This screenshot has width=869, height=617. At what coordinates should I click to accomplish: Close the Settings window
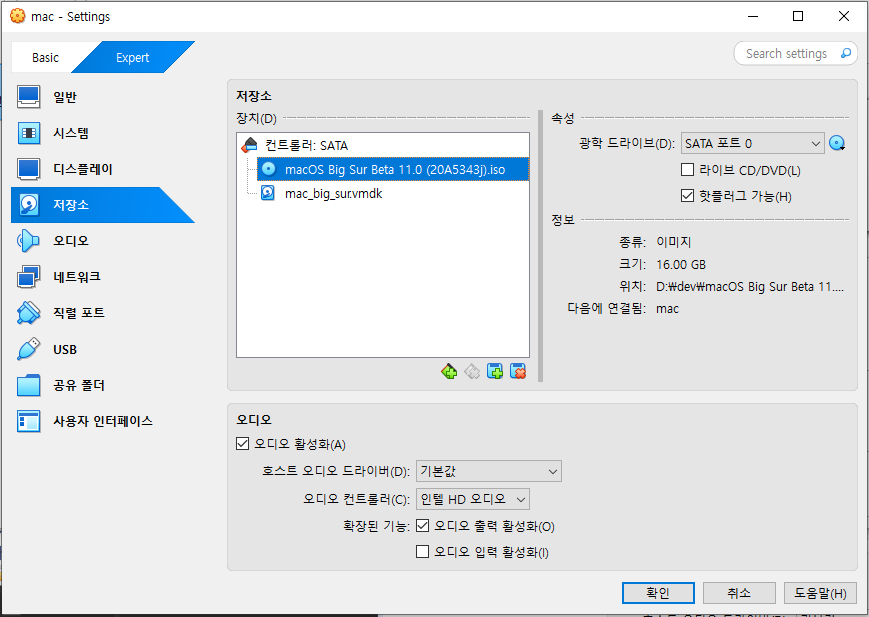(844, 16)
